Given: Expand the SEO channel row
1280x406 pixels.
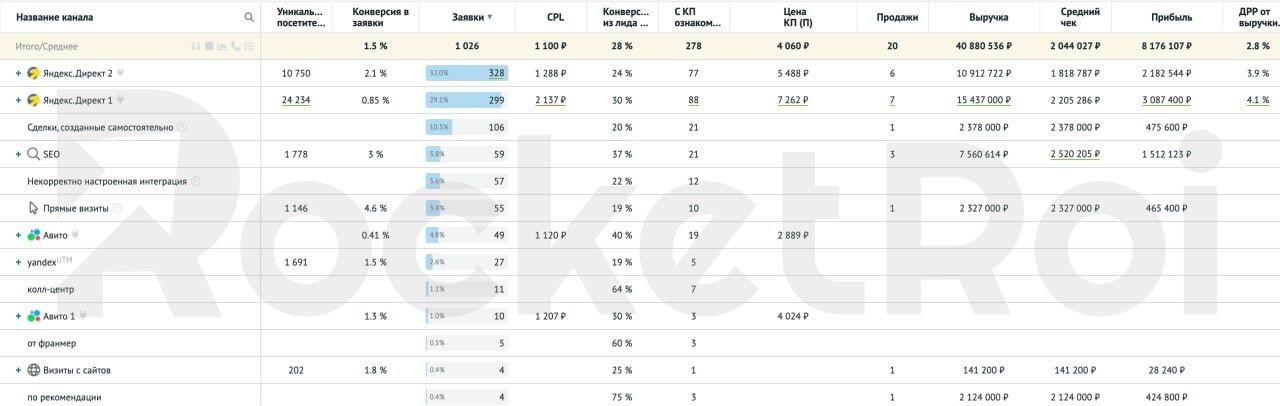Looking at the screenshot, I should pos(18,154).
